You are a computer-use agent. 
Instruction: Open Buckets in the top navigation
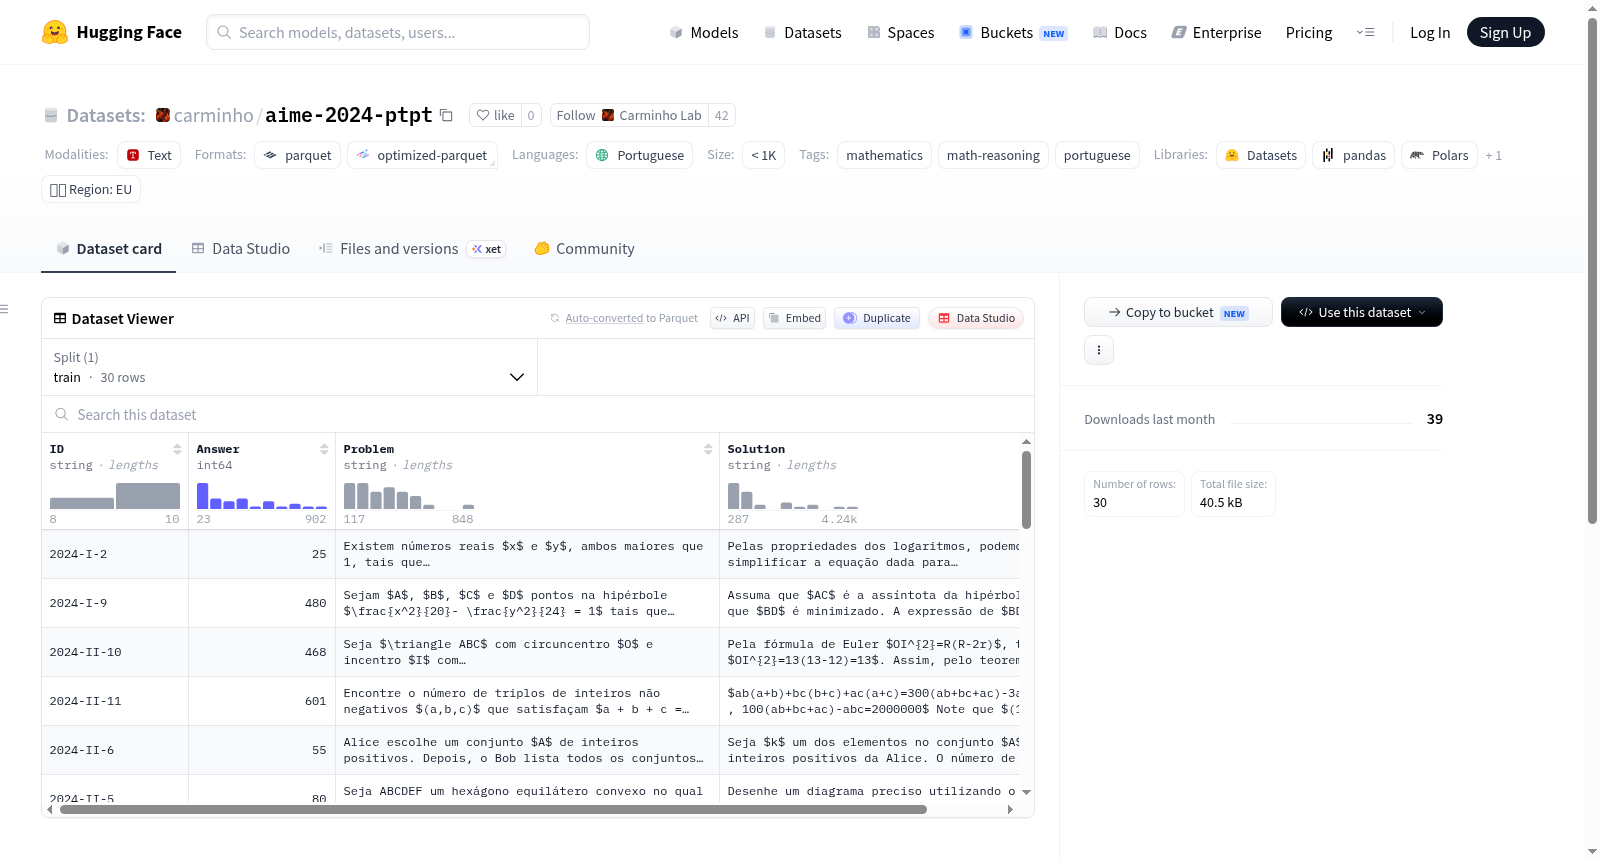tap(1013, 32)
